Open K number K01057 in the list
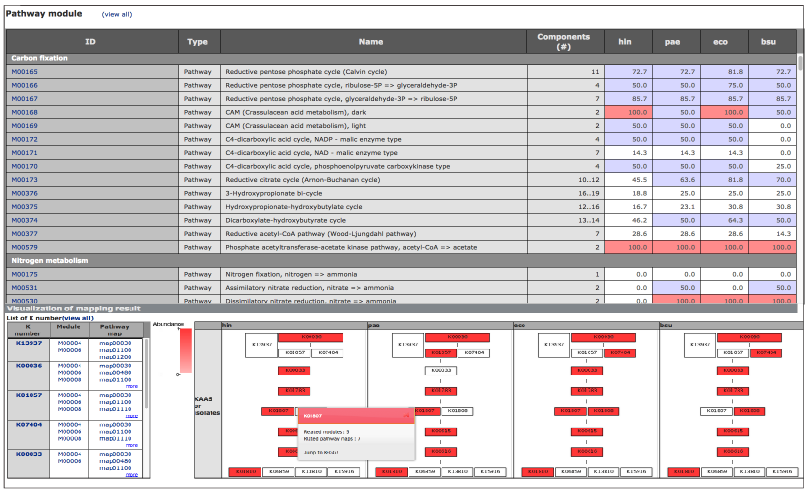 29,395
